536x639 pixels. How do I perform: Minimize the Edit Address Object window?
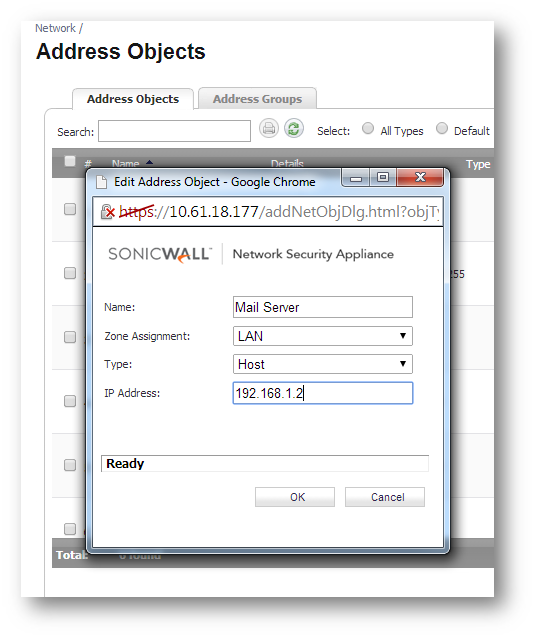coord(356,178)
